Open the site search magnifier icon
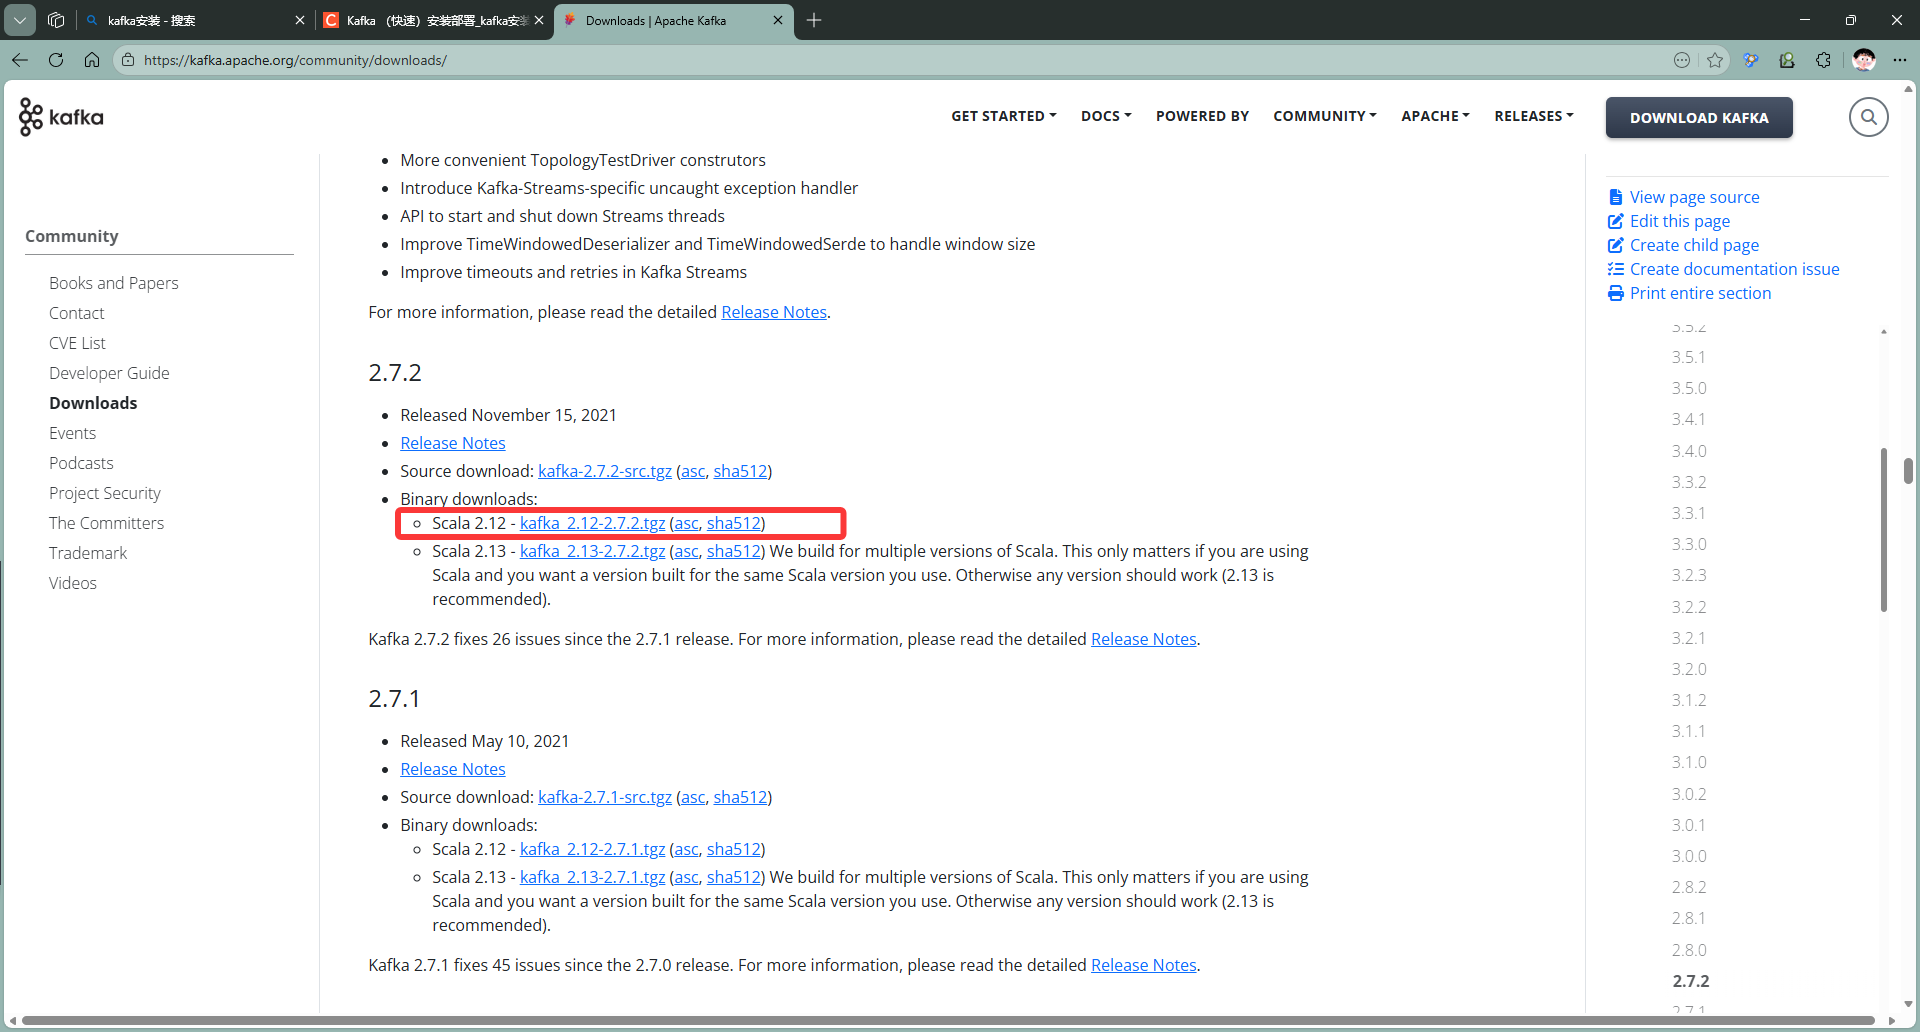Image resolution: width=1920 pixels, height=1032 pixels. click(1868, 117)
